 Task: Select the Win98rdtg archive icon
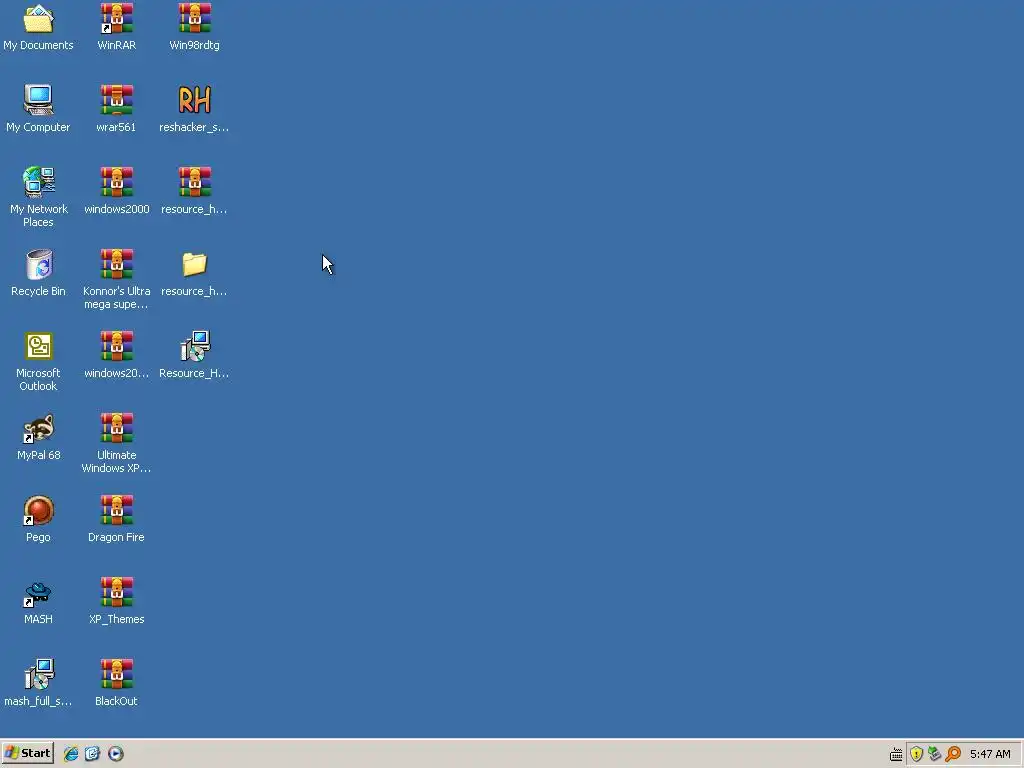pos(195,19)
